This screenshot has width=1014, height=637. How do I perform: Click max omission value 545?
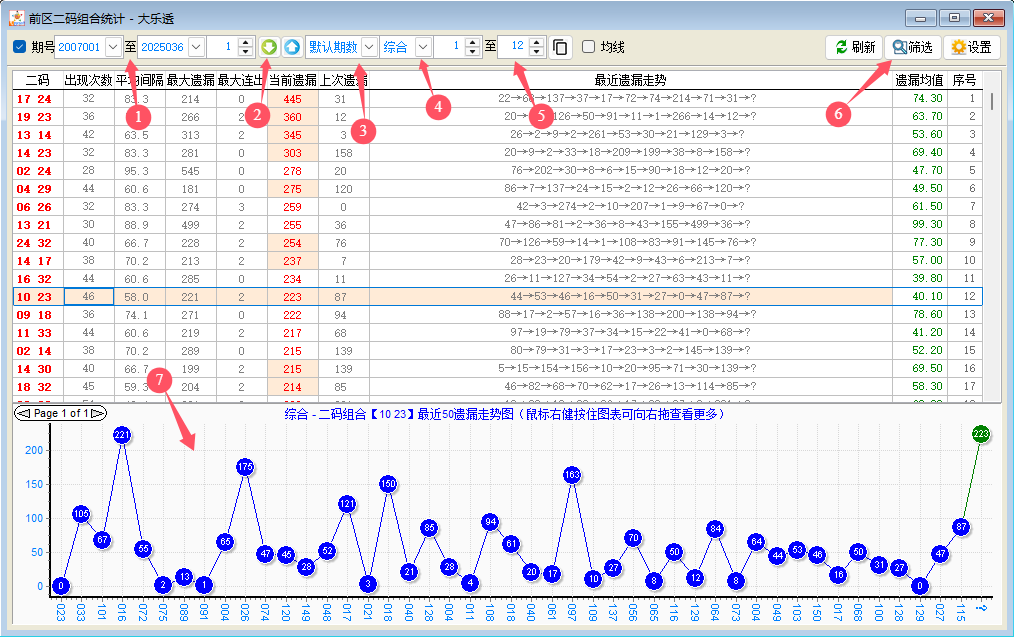tap(190, 171)
